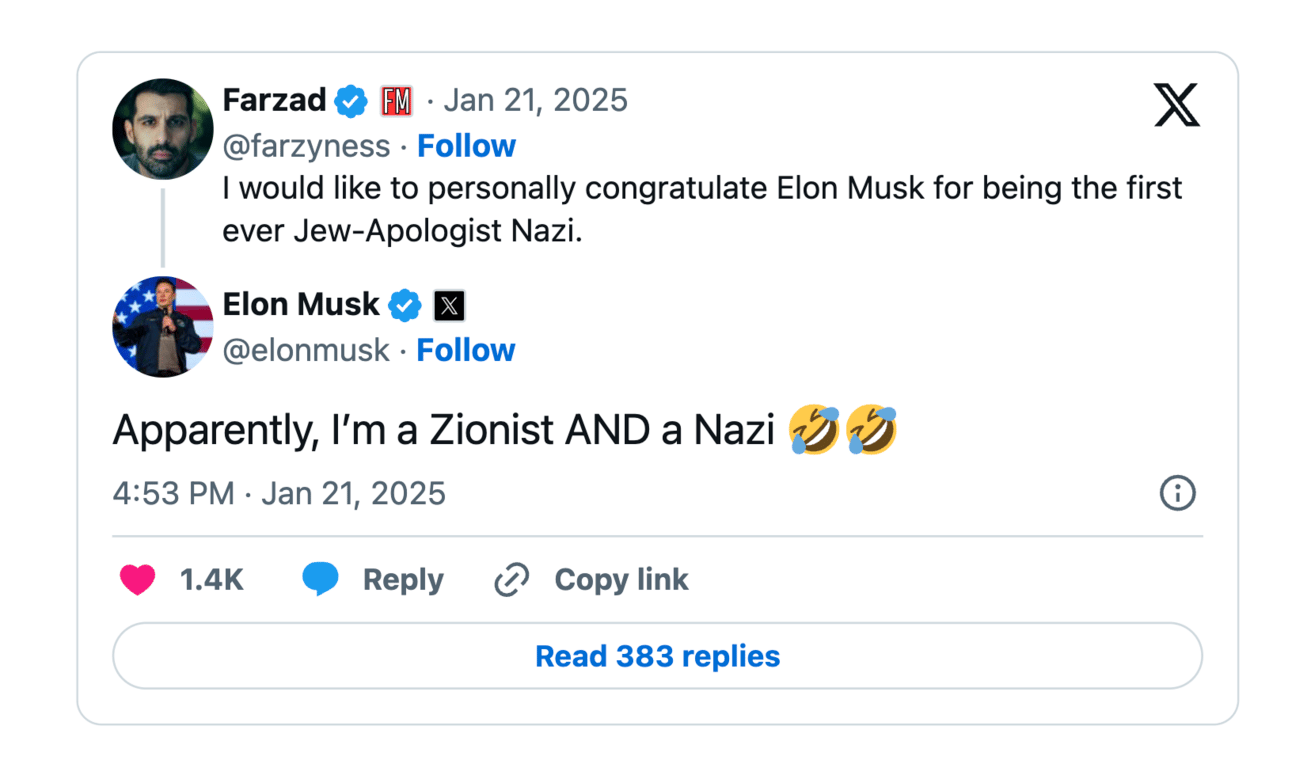Click the red FM badge beside Farzad
Viewport: 1292px width, 779px height.
396,101
